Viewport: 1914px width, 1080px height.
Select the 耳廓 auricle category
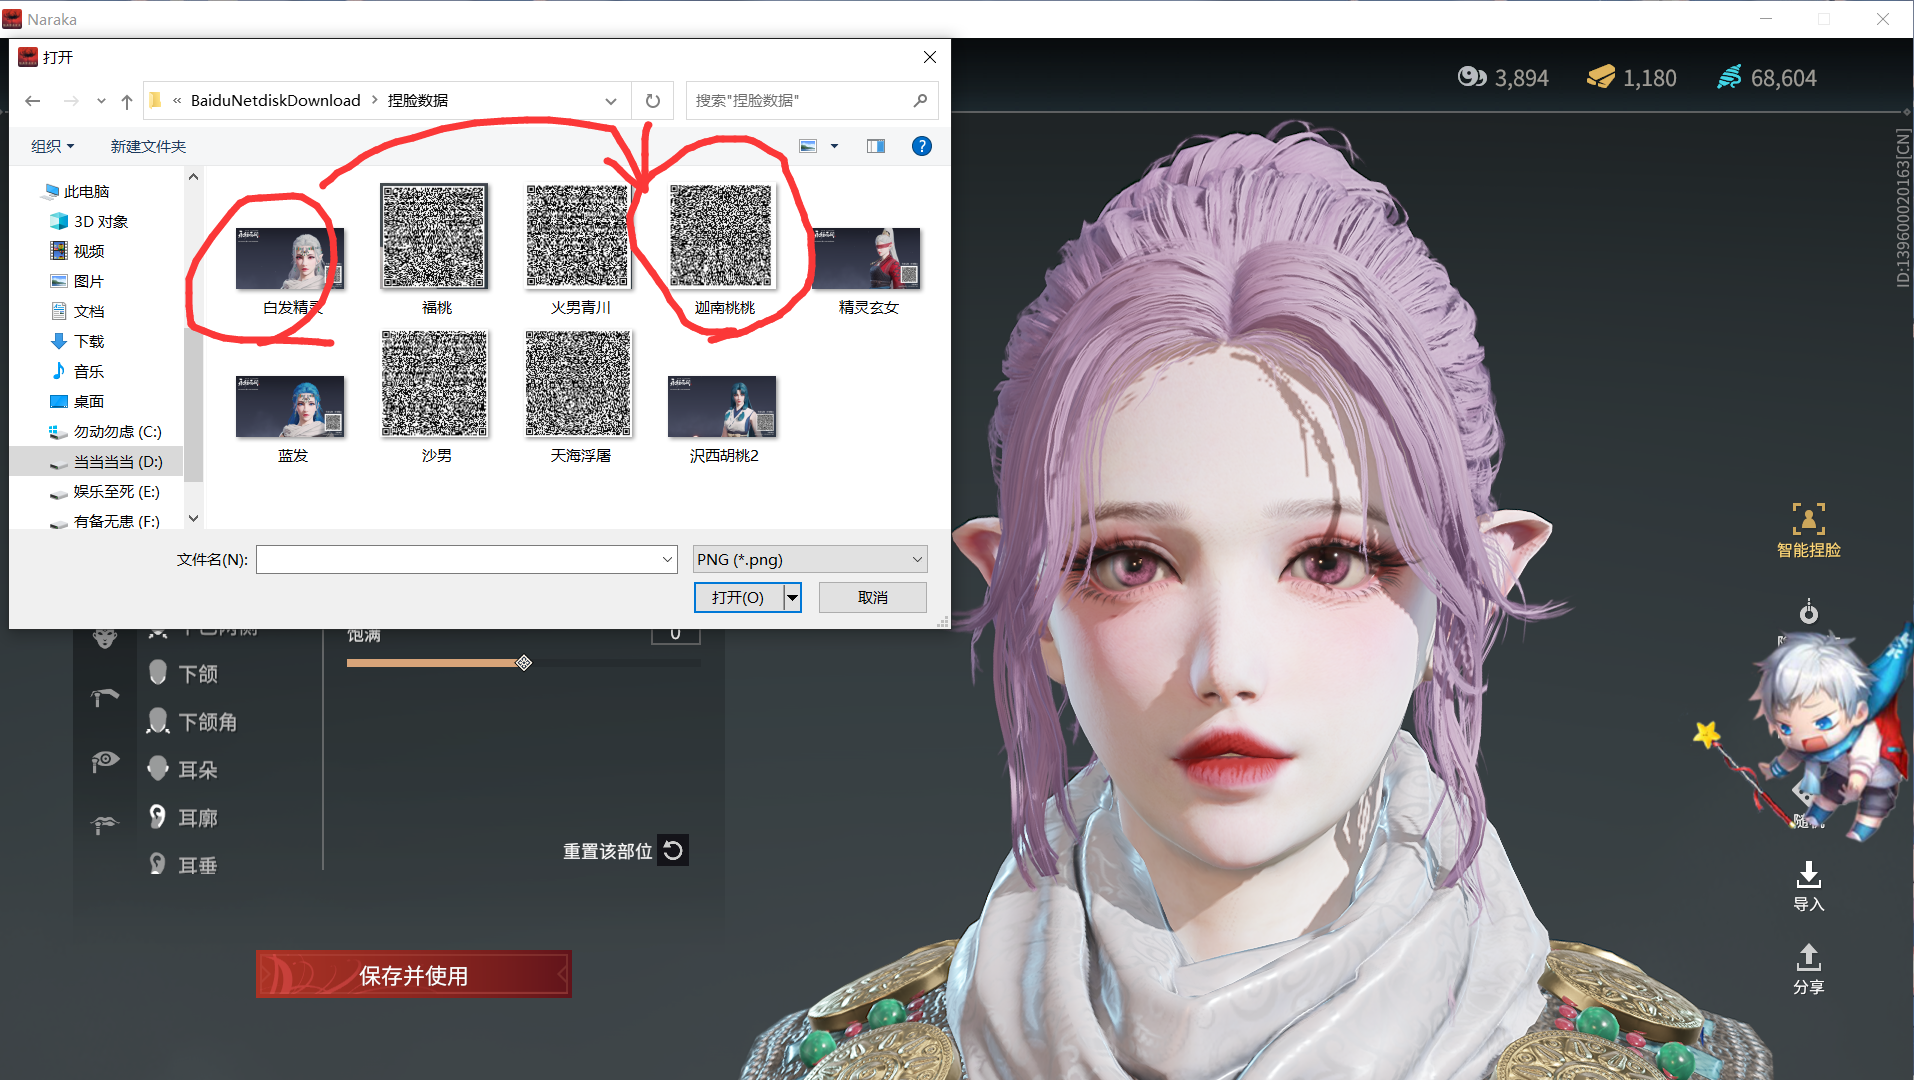[183, 817]
